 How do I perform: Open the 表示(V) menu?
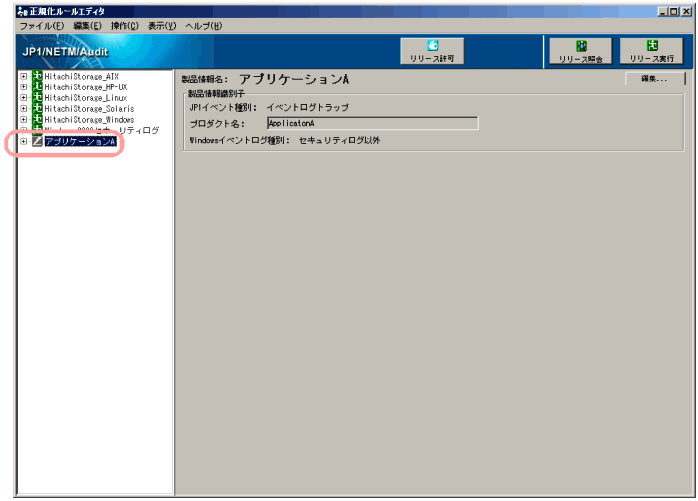[162, 26]
